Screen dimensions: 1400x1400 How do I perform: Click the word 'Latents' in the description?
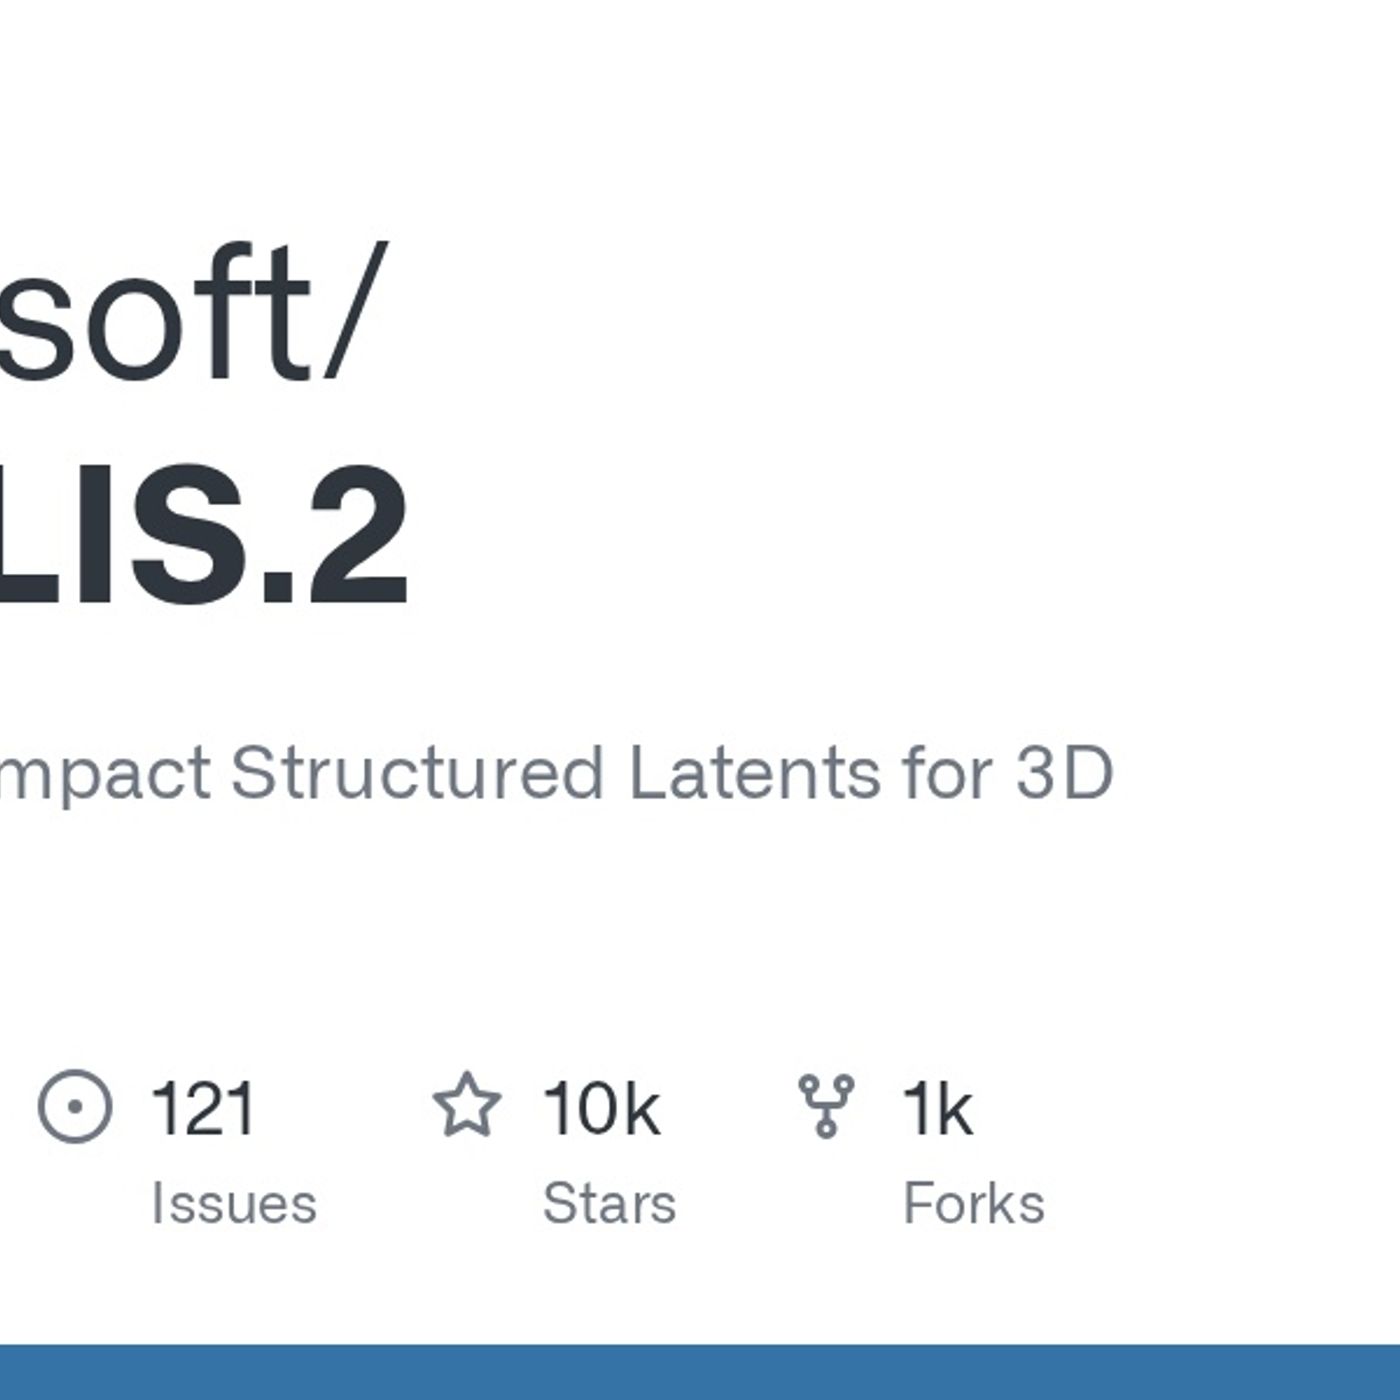coord(755,773)
